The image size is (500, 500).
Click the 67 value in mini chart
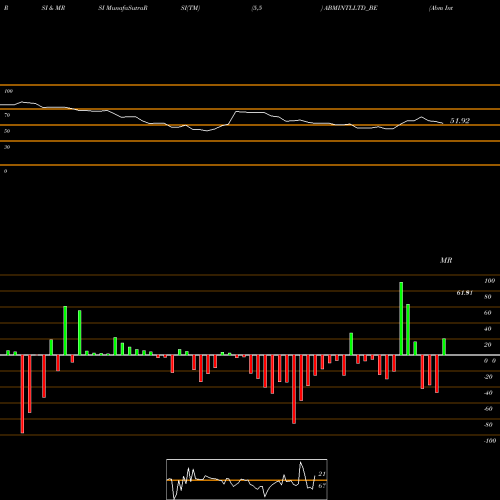(x=322, y=486)
